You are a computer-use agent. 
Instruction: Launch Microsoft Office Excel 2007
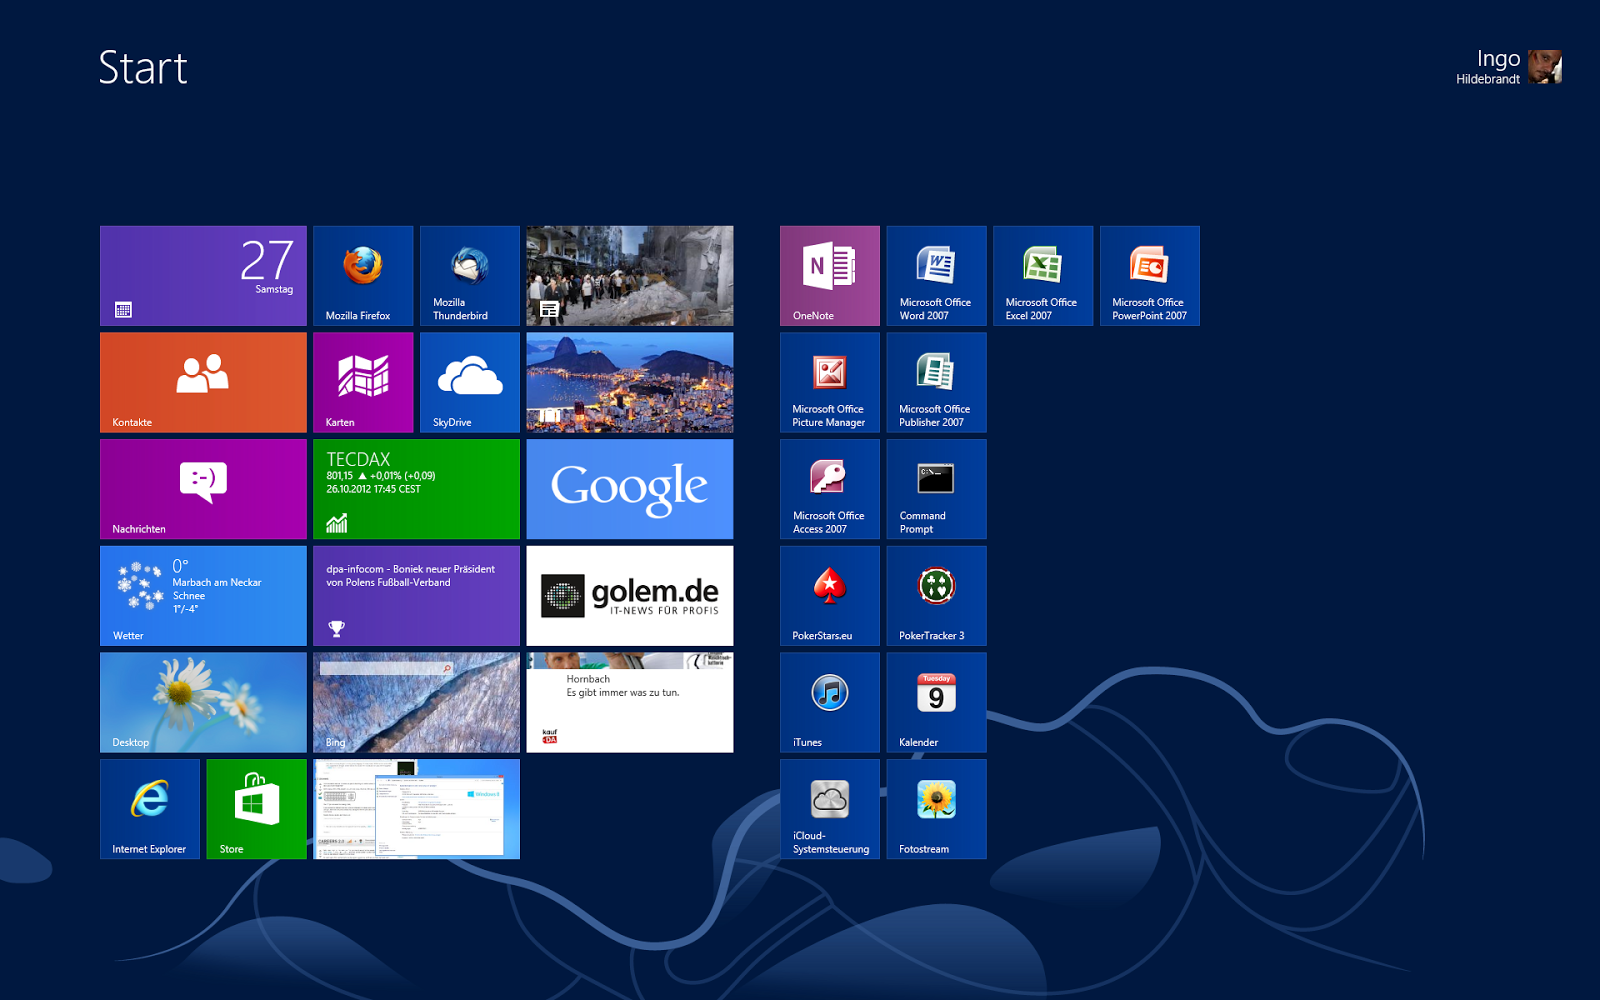(1043, 276)
